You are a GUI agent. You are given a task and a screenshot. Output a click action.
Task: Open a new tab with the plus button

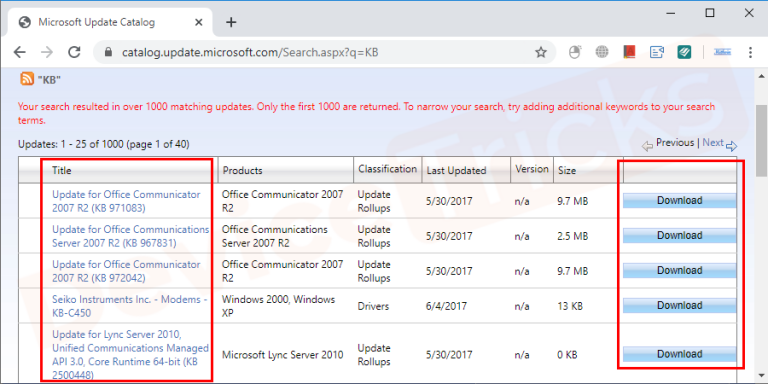(x=231, y=22)
